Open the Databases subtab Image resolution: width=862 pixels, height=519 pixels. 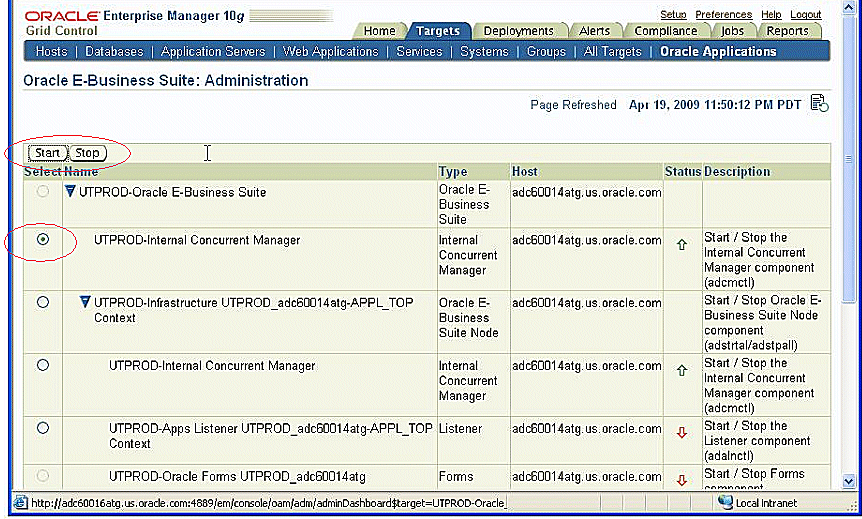pyautogui.click(x=114, y=51)
